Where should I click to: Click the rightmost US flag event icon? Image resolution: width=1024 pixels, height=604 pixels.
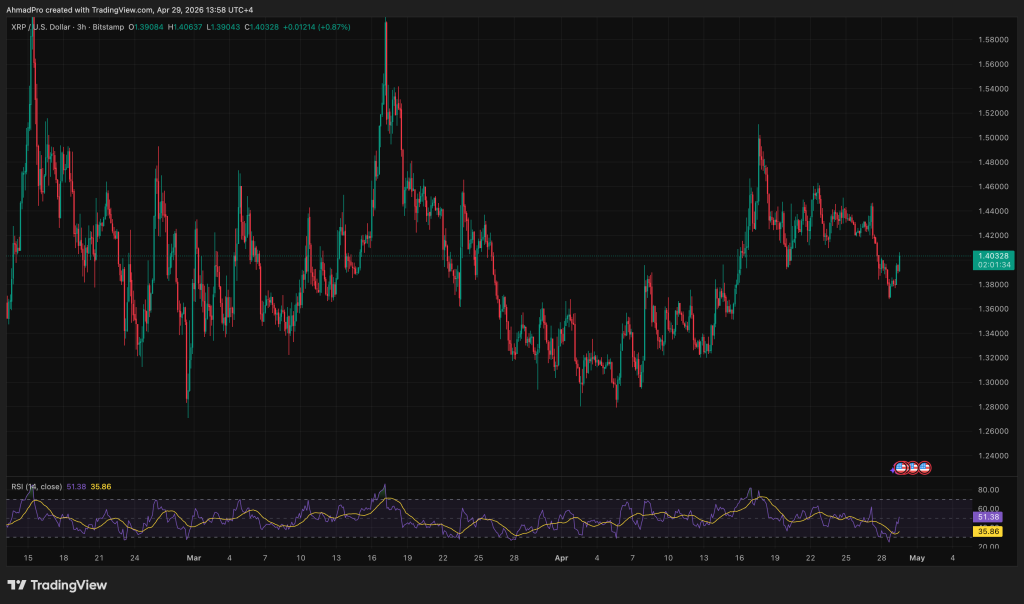[x=926, y=468]
